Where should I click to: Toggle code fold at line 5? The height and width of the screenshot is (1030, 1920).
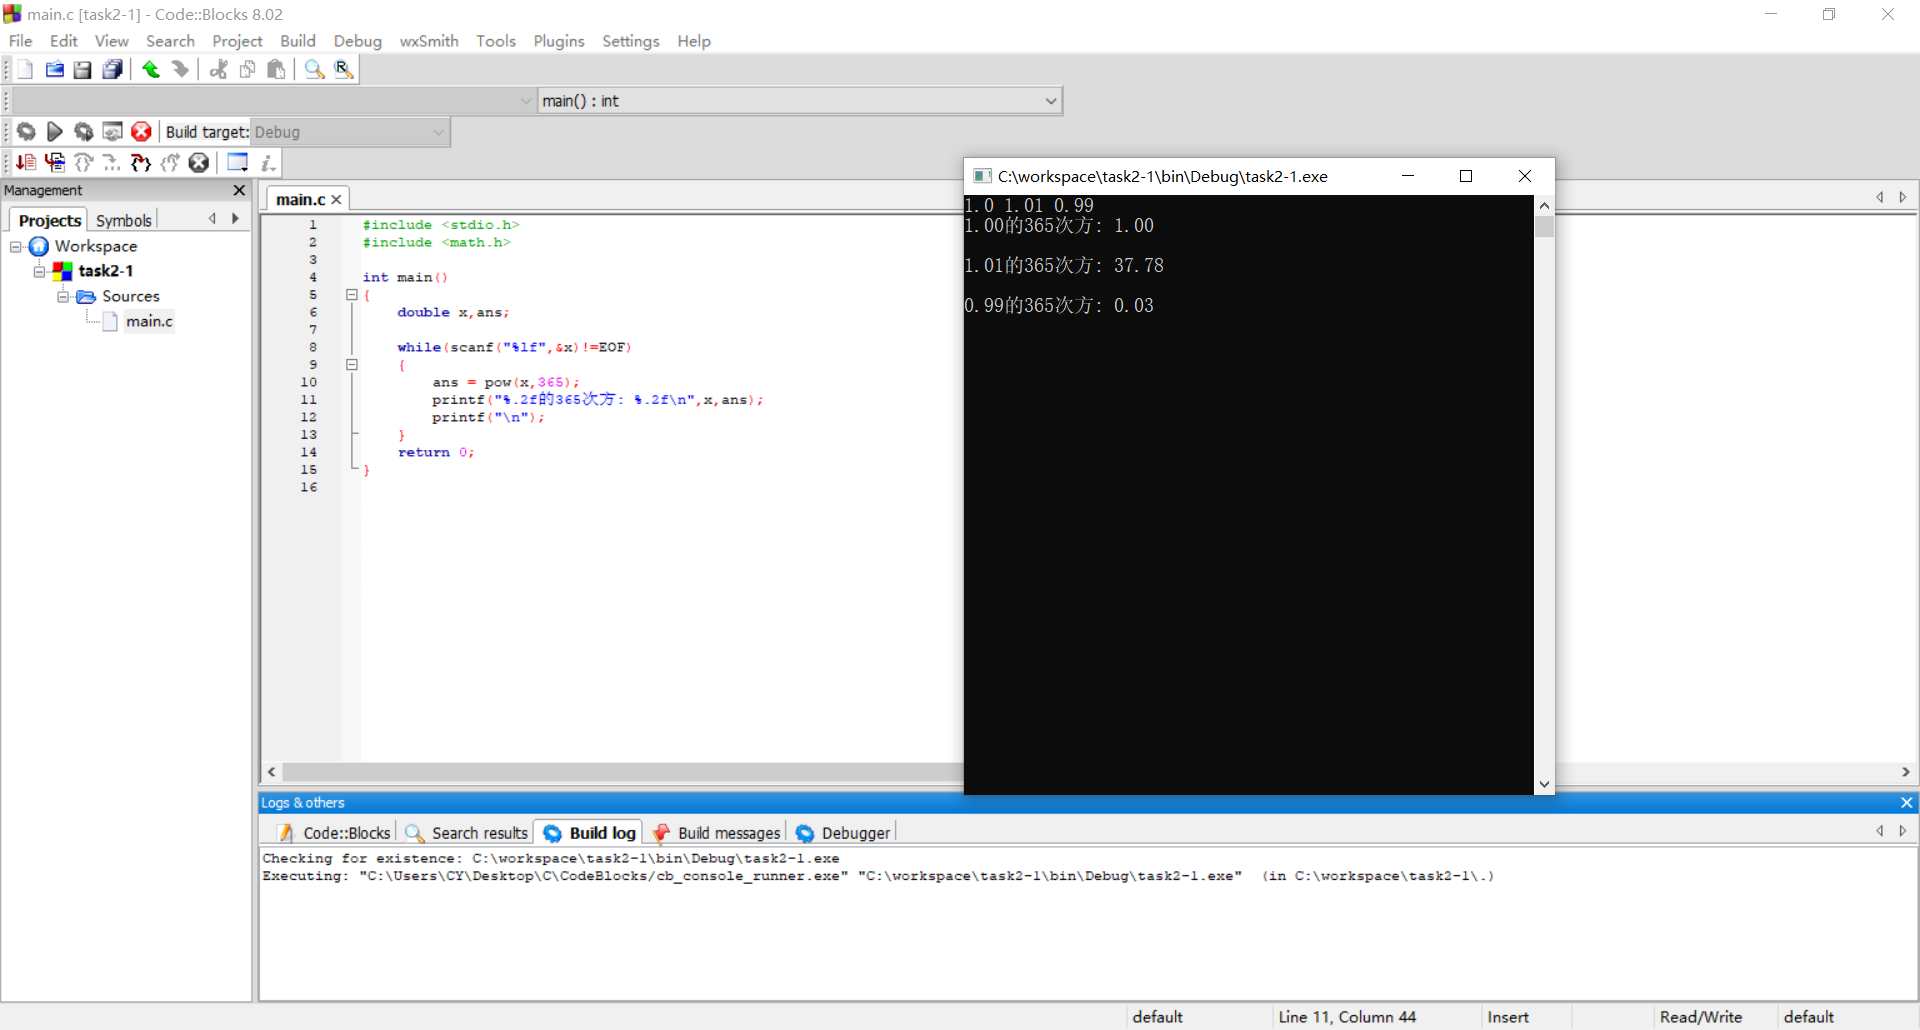[352, 295]
